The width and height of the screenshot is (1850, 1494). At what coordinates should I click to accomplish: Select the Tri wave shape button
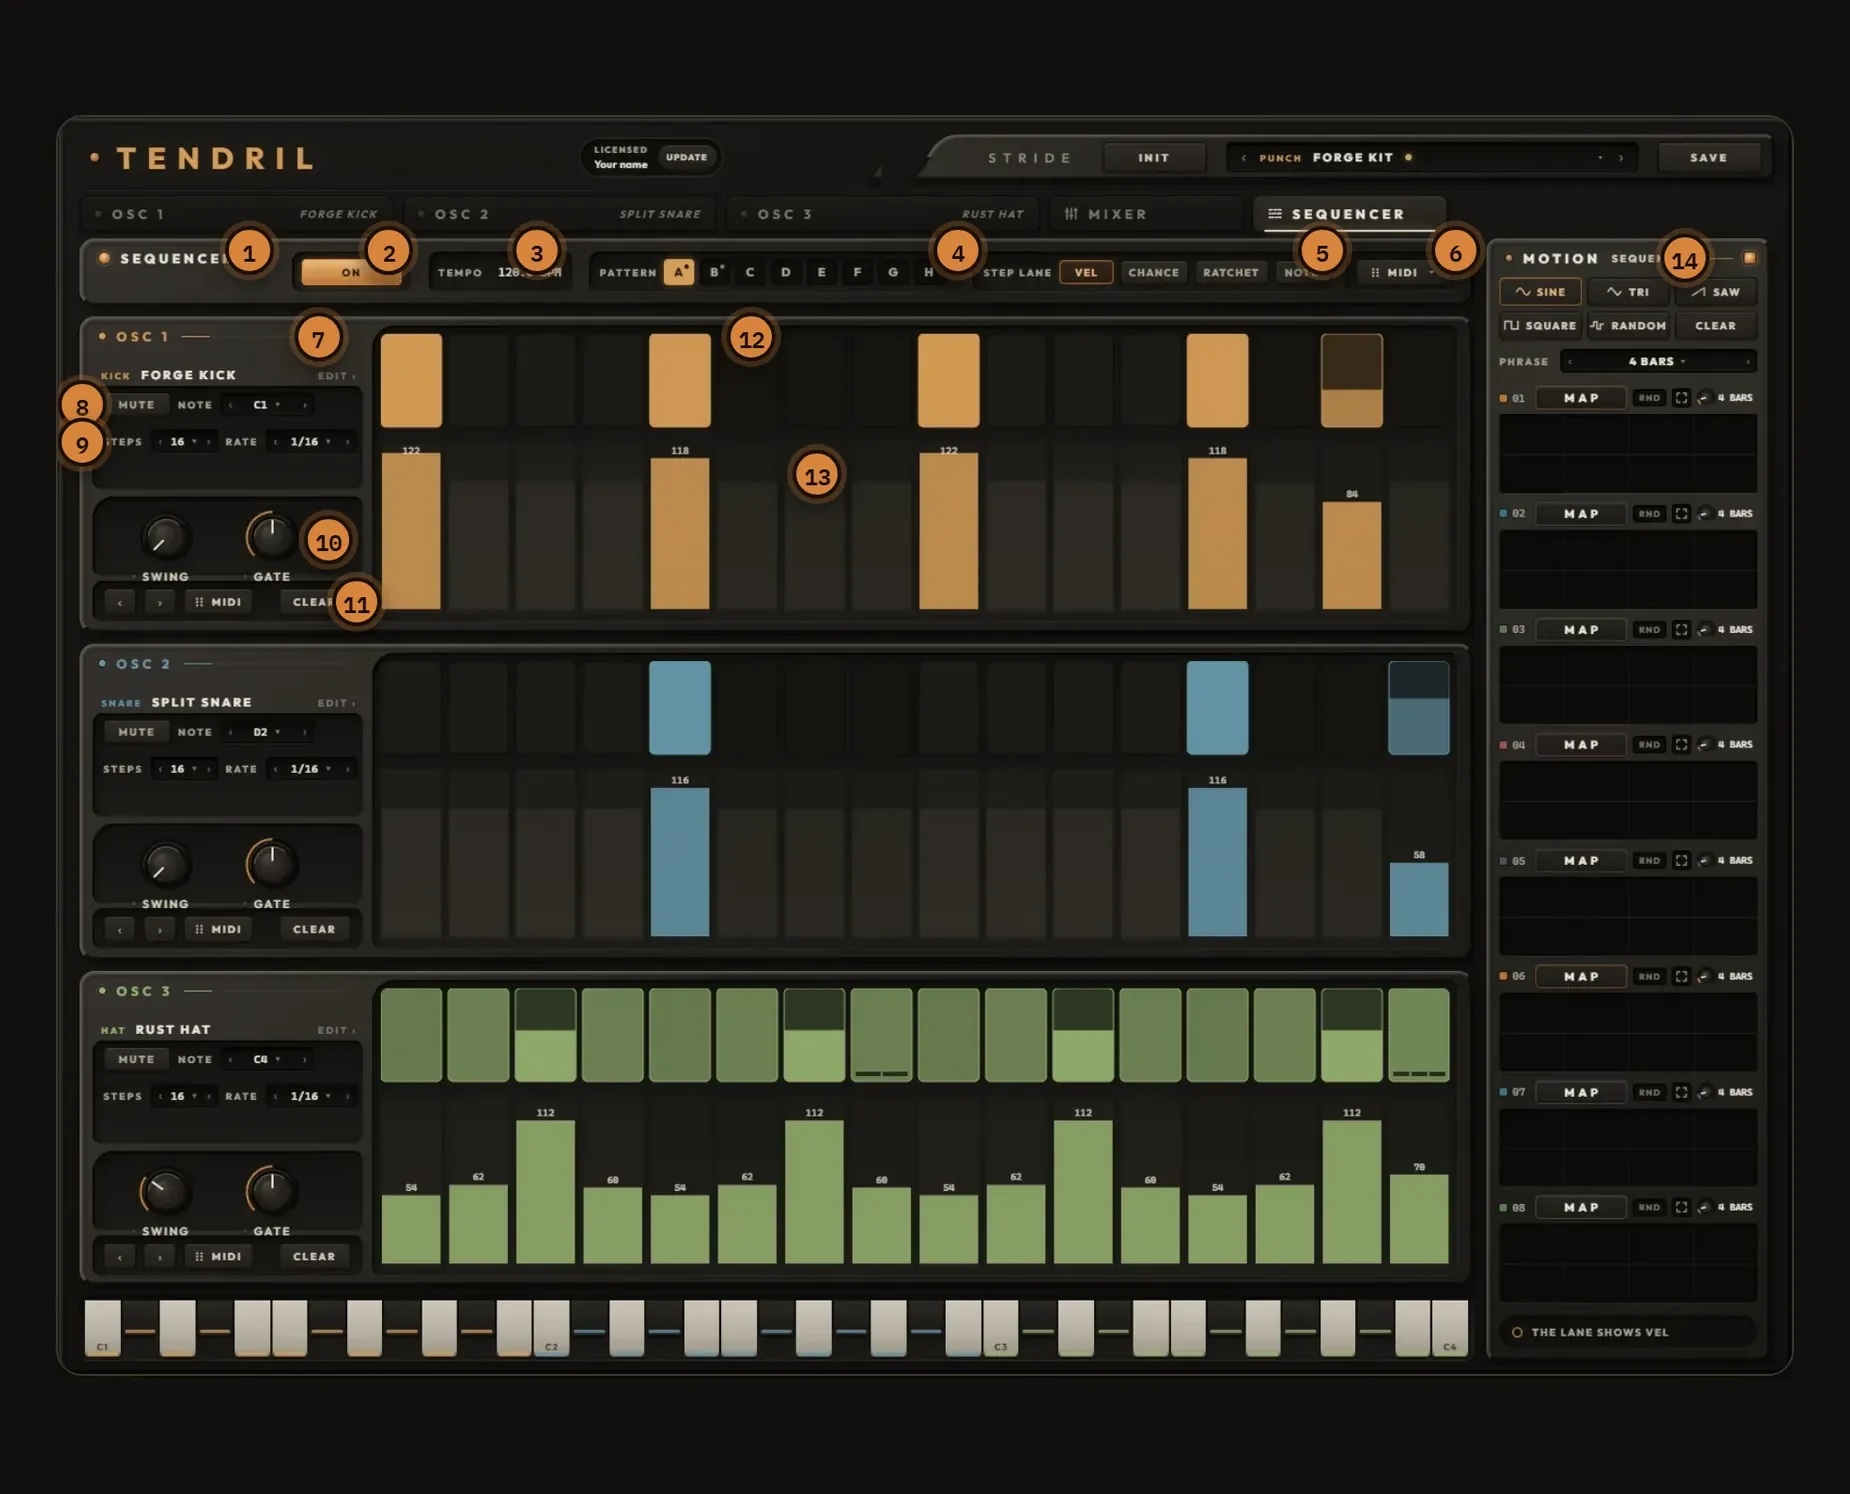coord(1628,292)
